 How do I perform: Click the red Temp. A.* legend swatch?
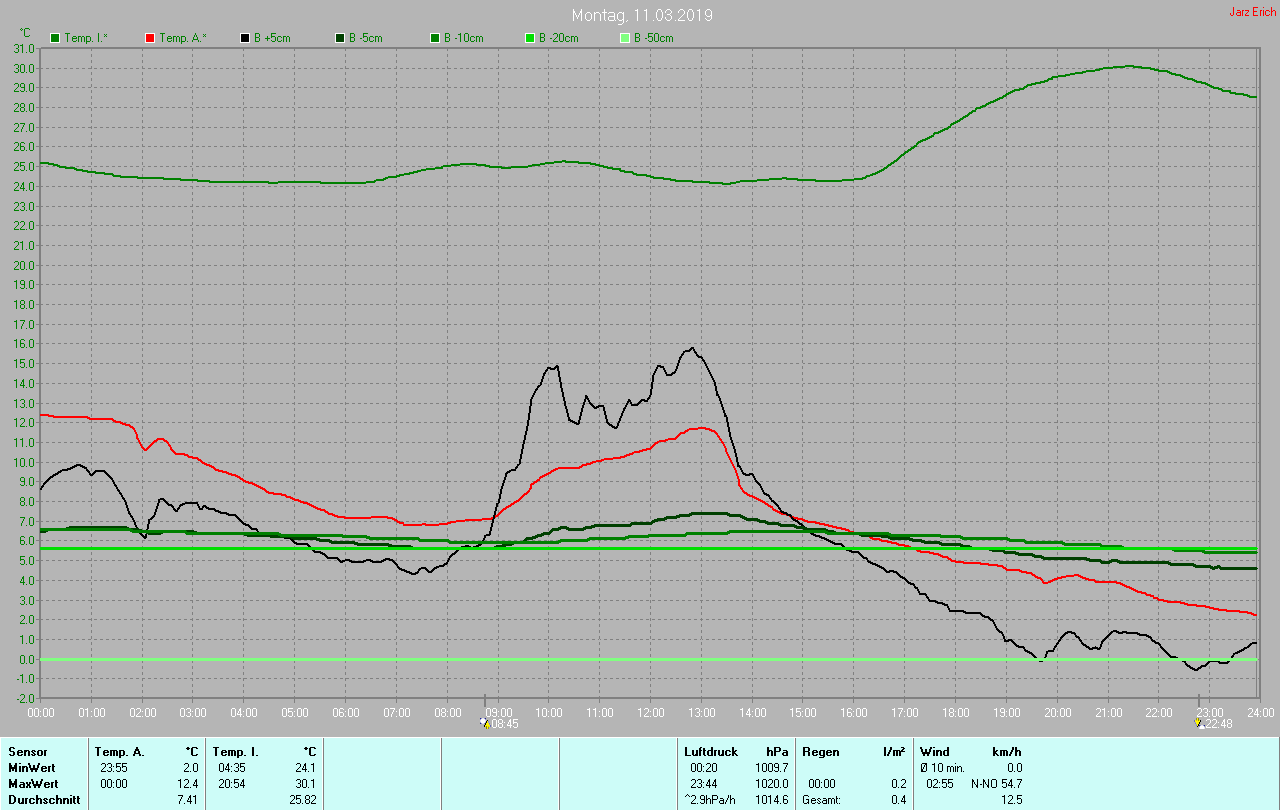coord(150,38)
